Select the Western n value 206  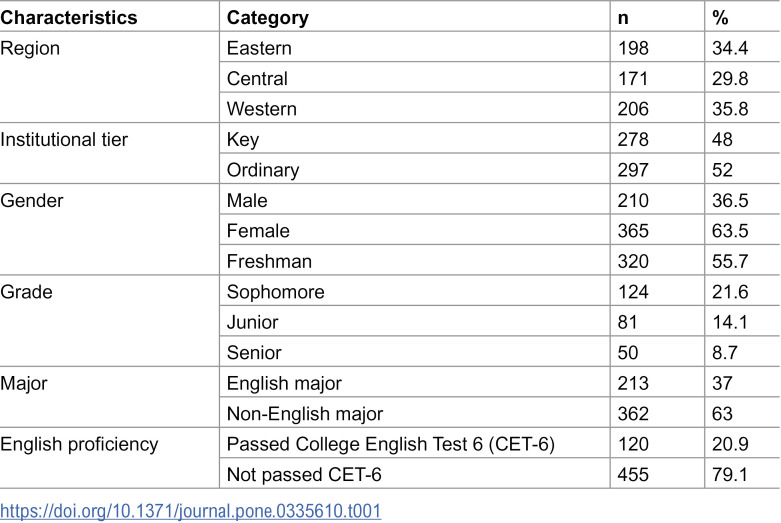(x=633, y=109)
